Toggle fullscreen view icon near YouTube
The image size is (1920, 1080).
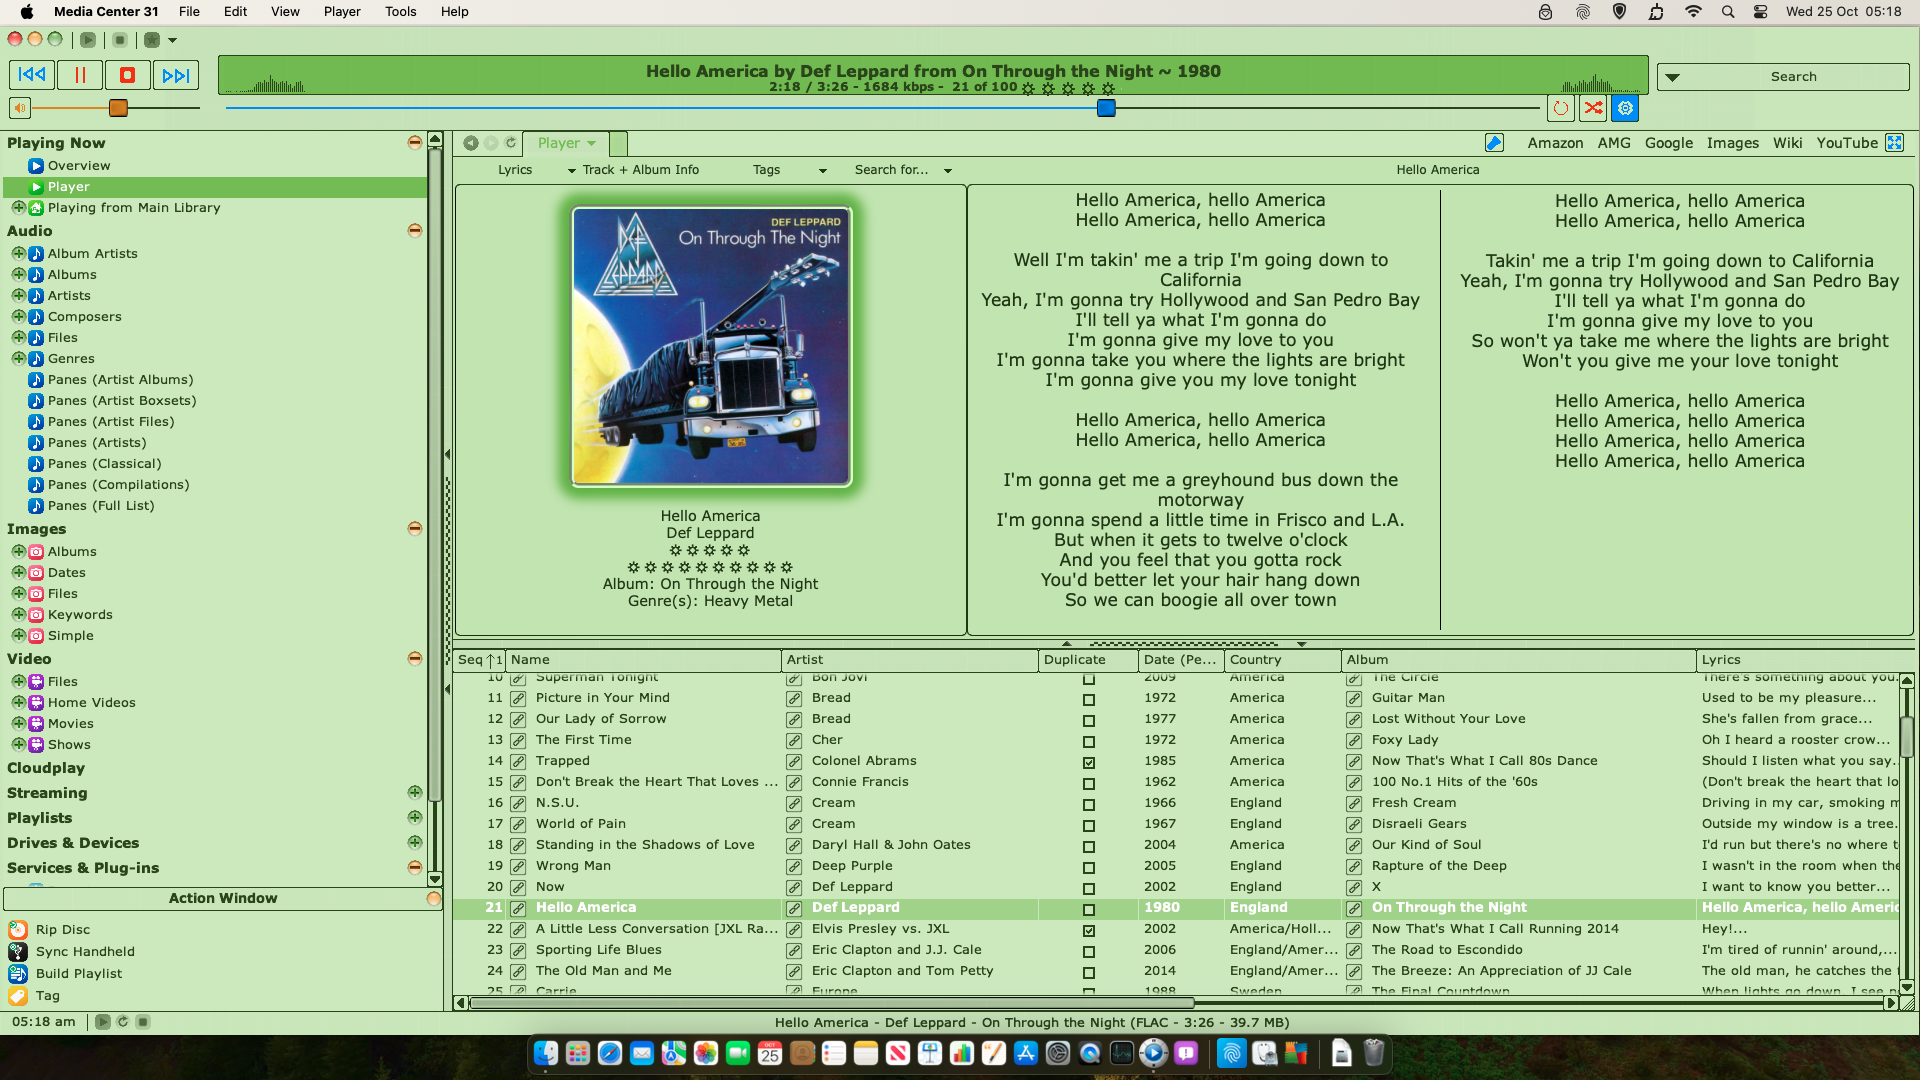1895,143
